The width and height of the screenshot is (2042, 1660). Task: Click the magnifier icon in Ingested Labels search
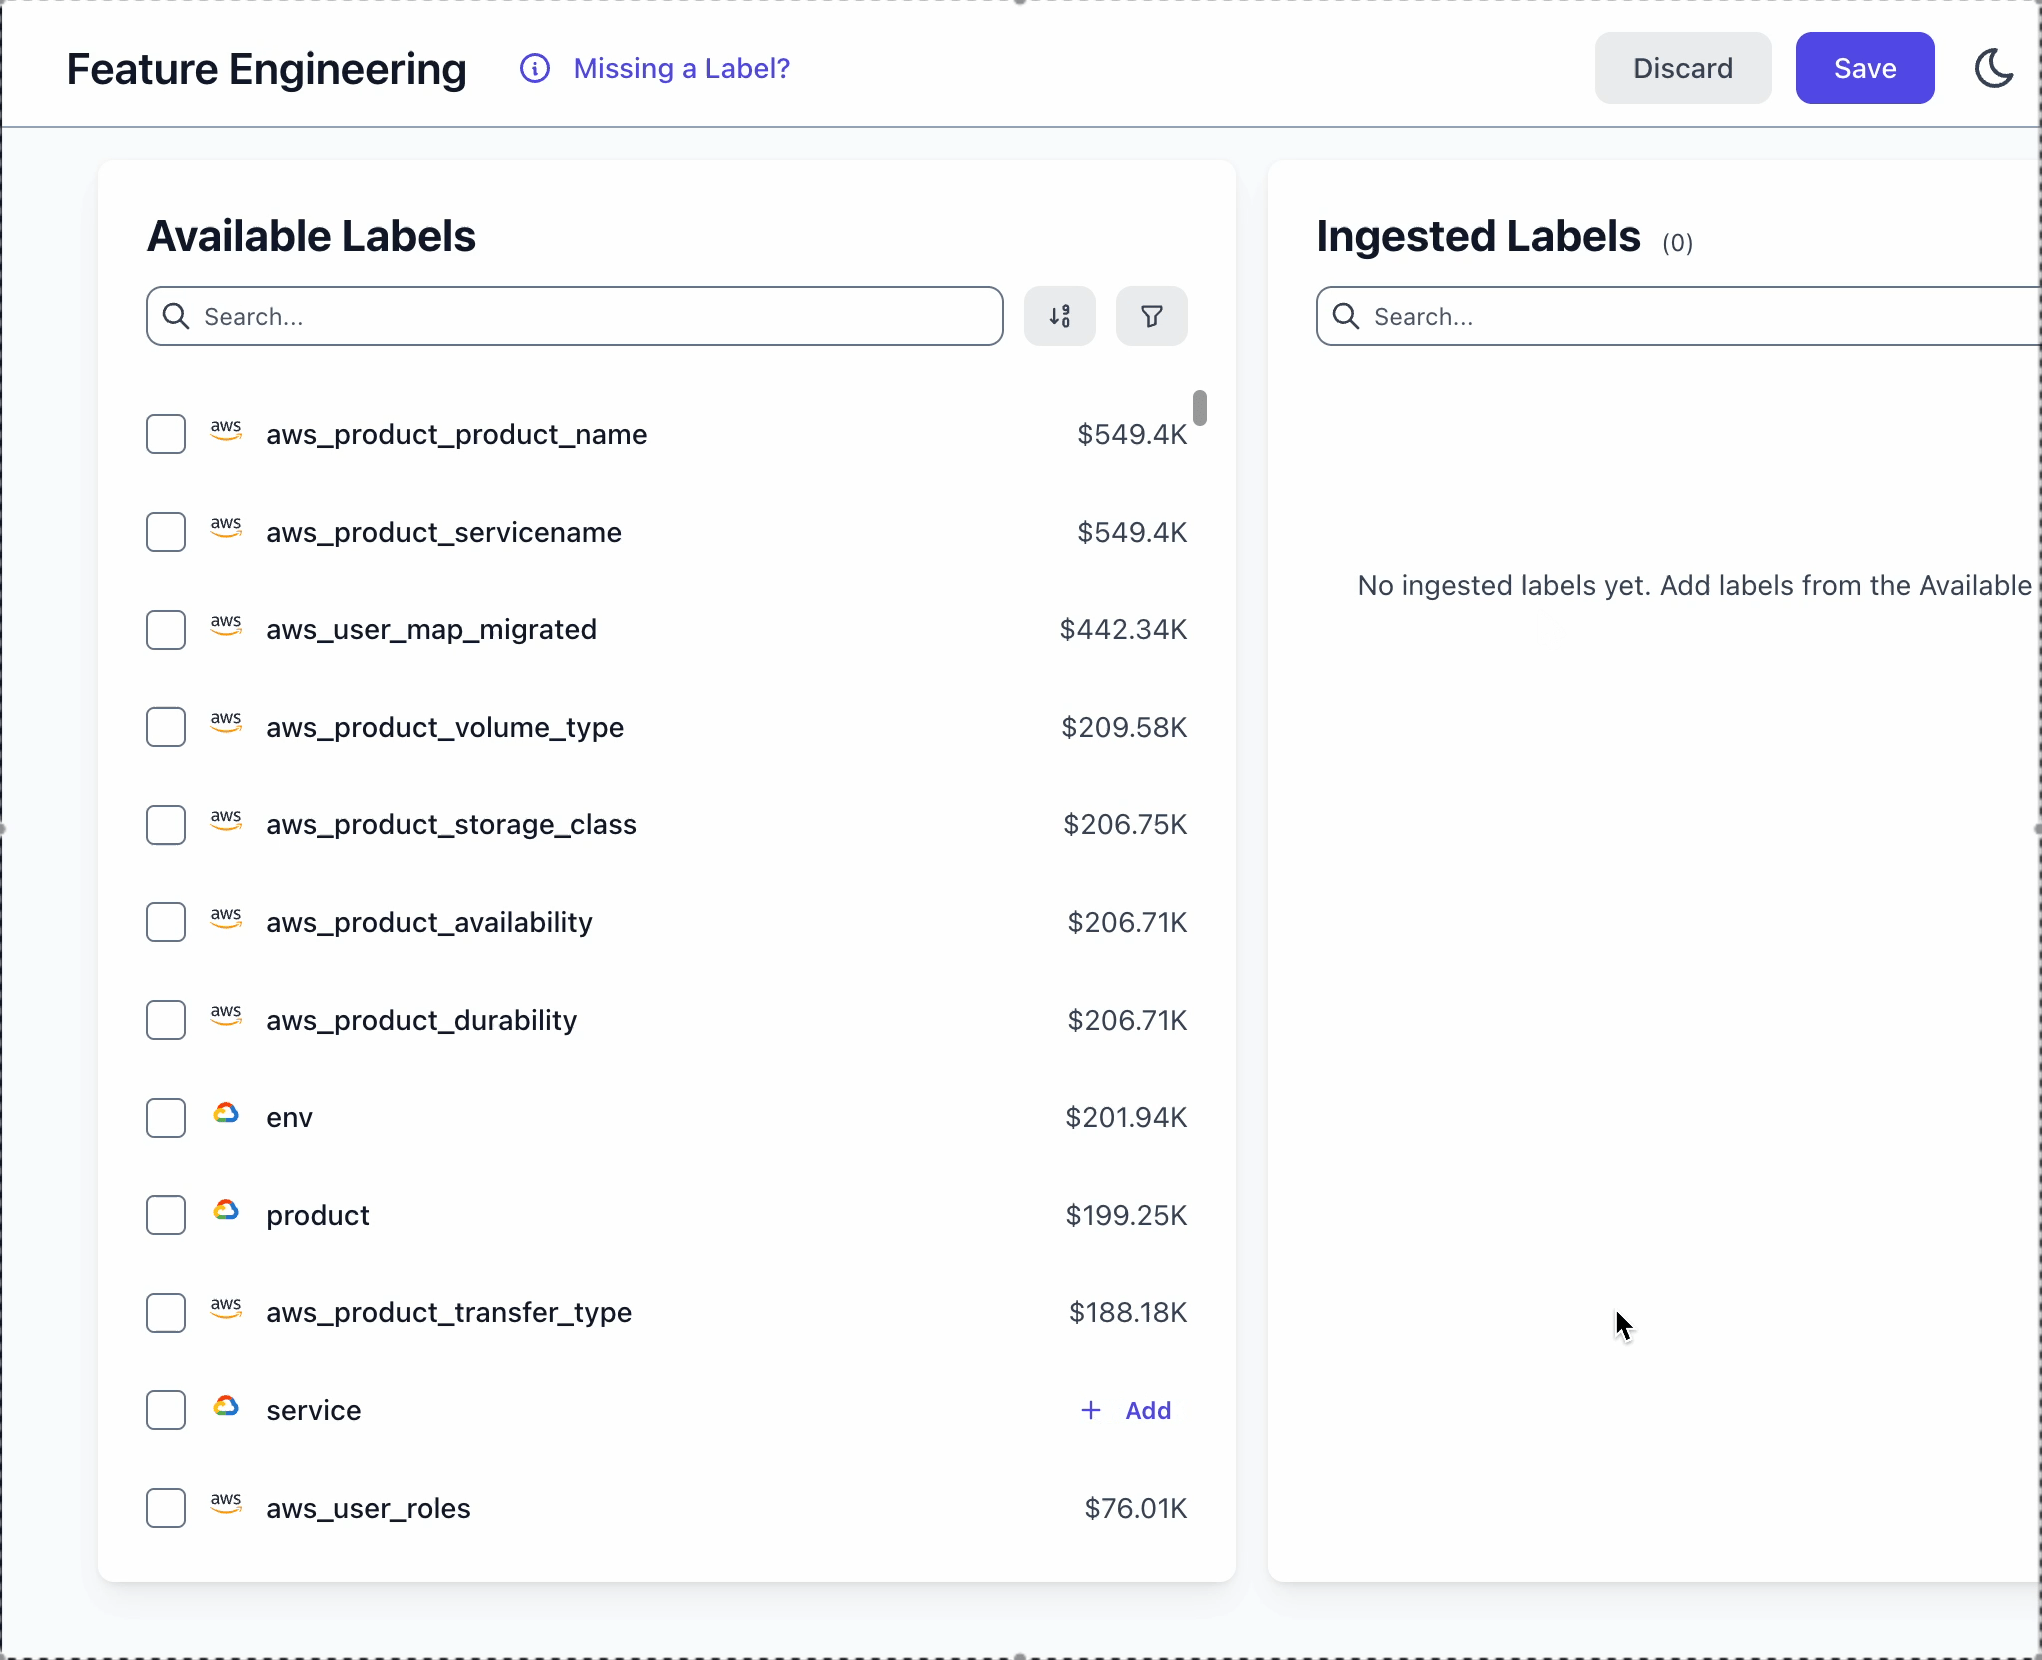[x=1346, y=316]
